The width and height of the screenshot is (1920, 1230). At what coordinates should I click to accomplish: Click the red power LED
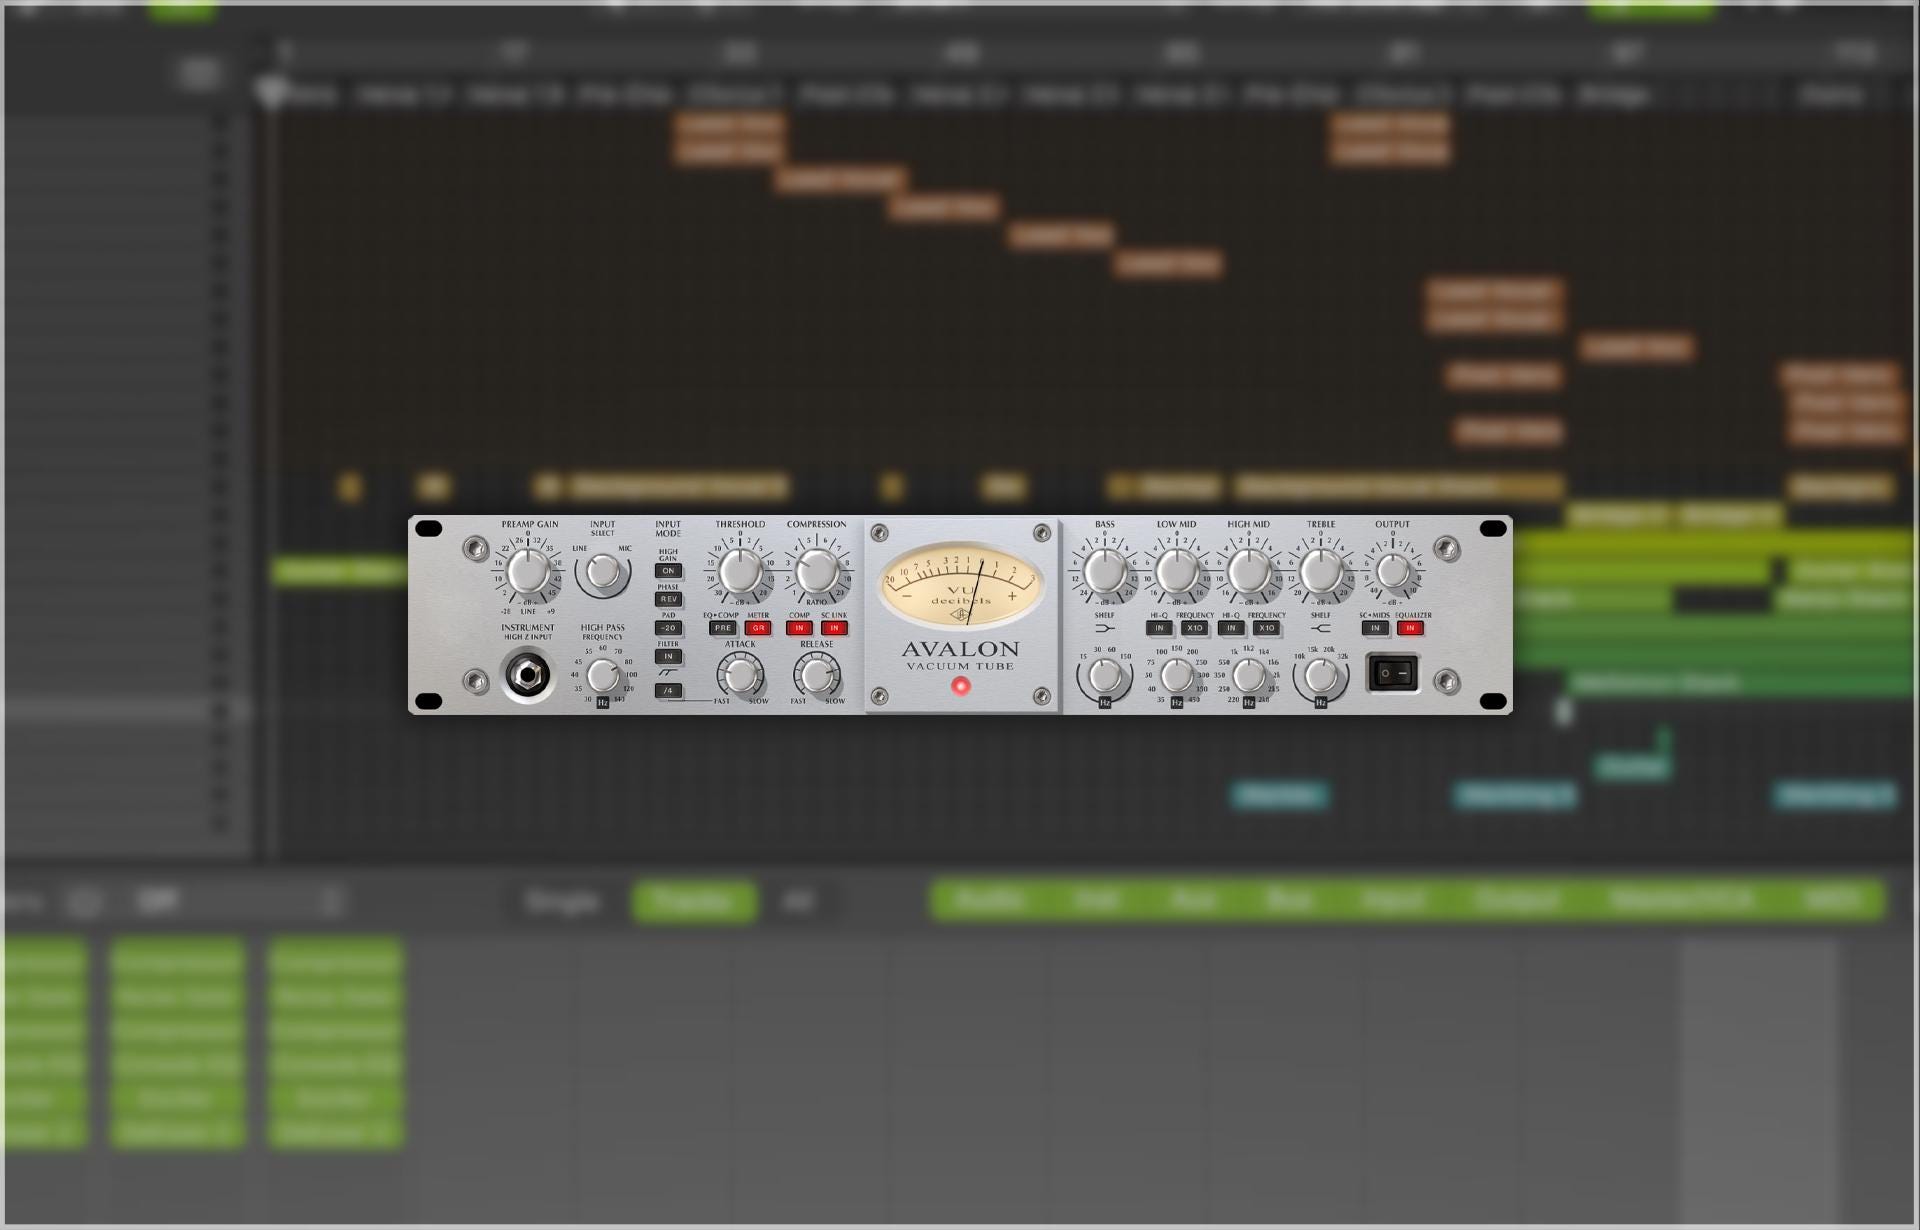click(x=961, y=686)
